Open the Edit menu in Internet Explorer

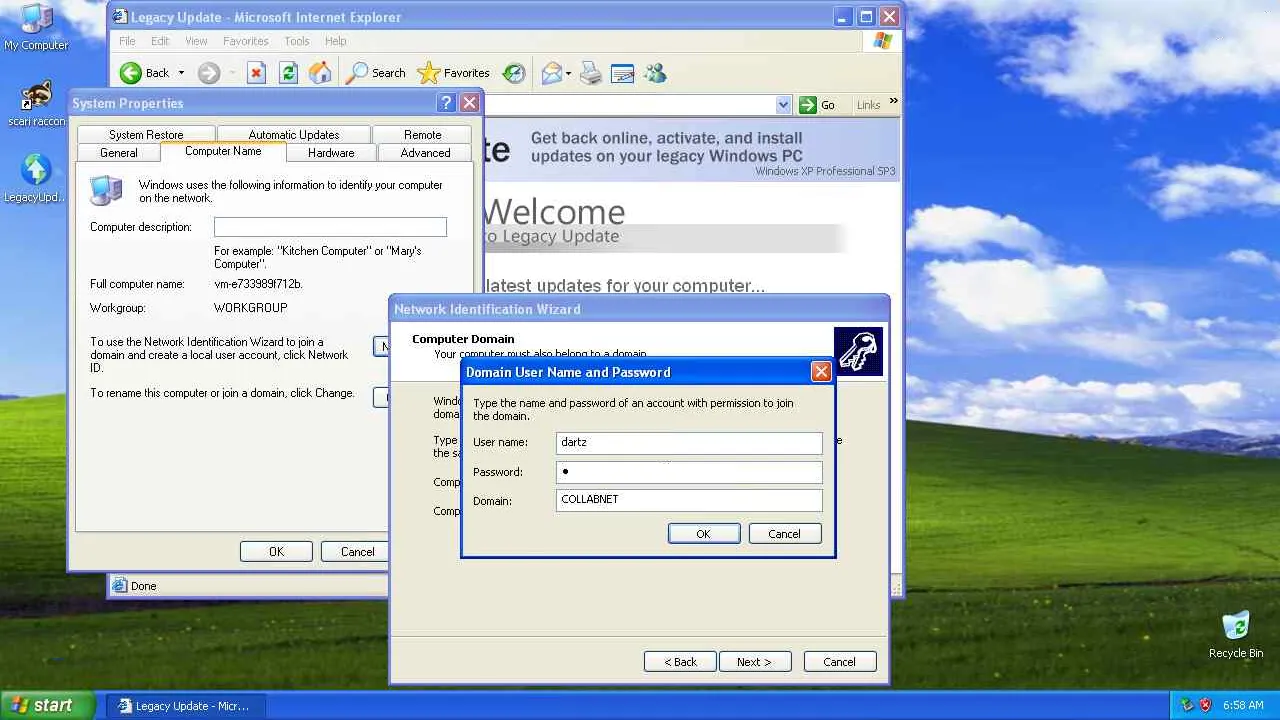[160, 41]
